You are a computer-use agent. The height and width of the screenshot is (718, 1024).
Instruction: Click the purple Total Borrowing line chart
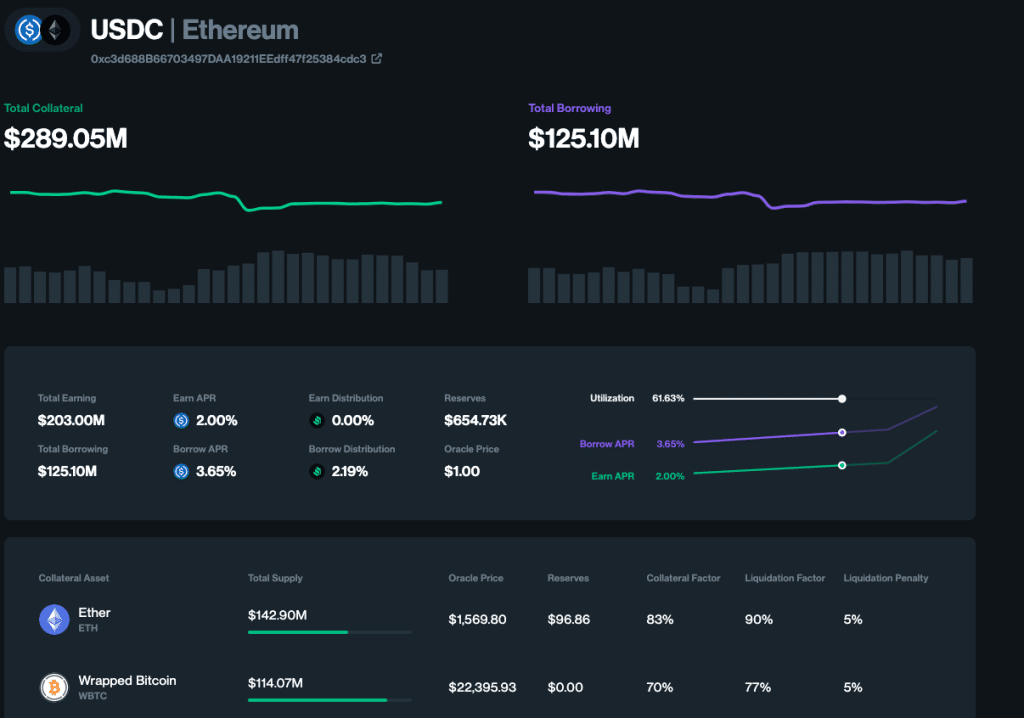pos(750,199)
